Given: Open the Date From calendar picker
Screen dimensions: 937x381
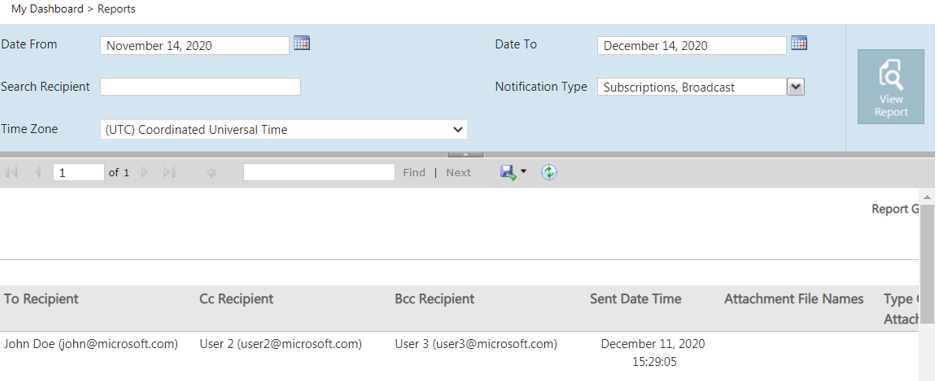Looking at the screenshot, I should tap(302, 44).
